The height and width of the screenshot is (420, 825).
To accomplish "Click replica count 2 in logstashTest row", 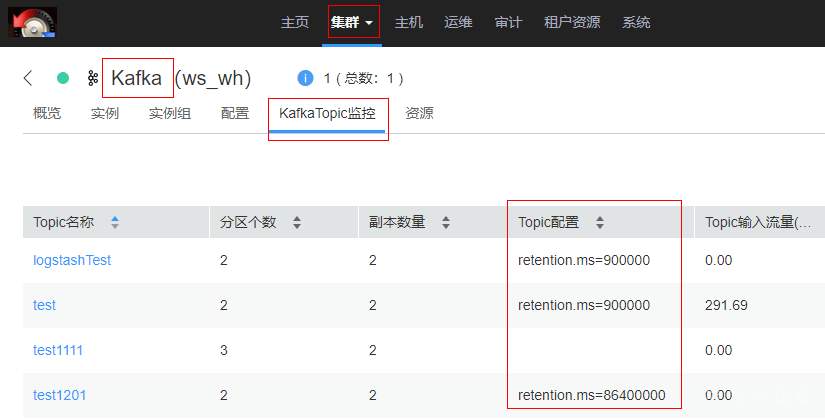I will (373, 261).
